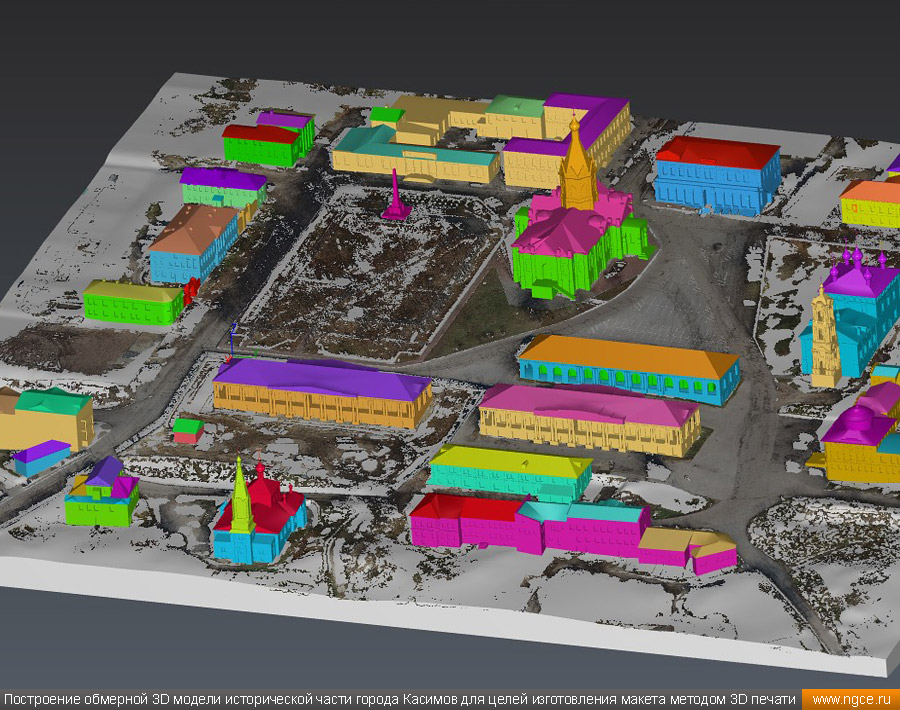Open the www.ngce.ru link

(852, 700)
